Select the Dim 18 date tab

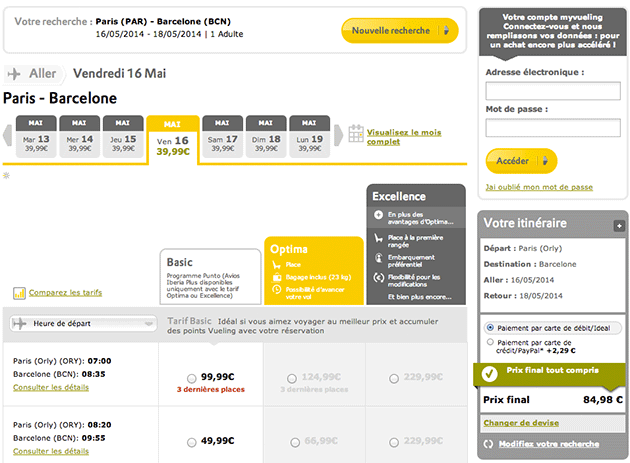tap(266, 137)
